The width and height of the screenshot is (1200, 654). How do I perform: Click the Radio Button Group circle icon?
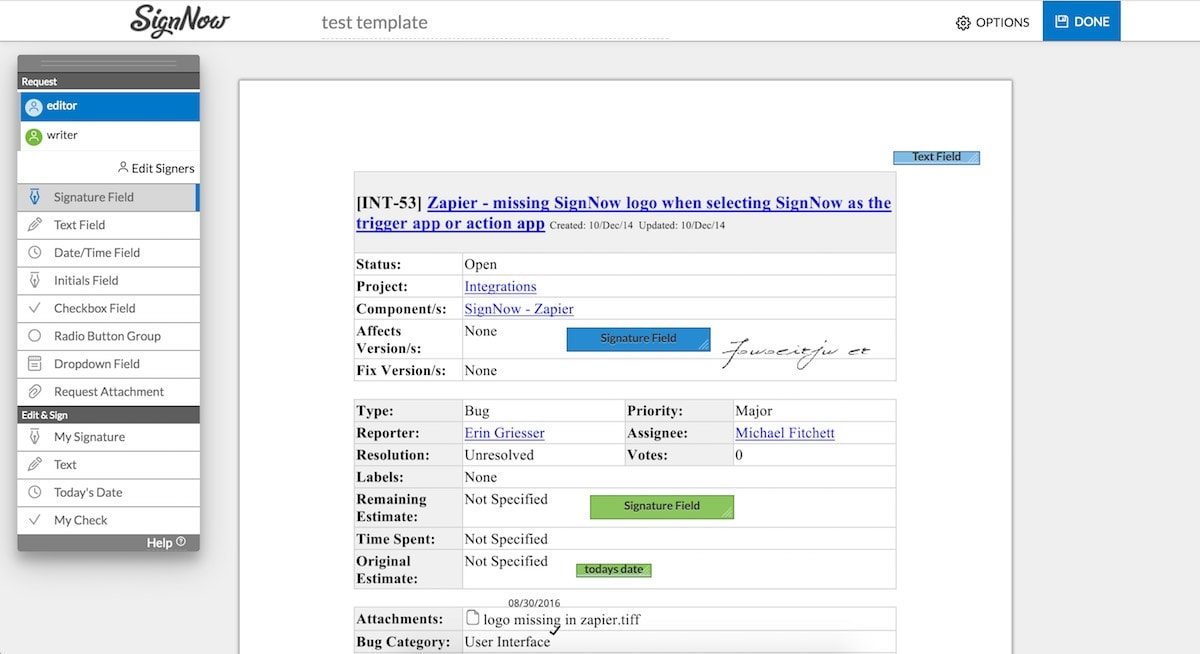click(35, 336)
